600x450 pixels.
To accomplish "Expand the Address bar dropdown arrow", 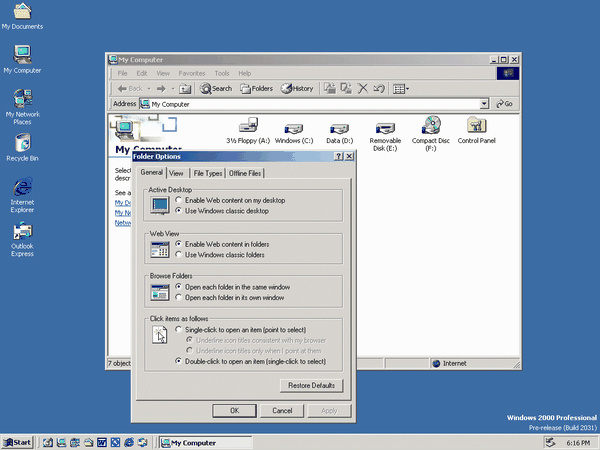I will [484, 104].
